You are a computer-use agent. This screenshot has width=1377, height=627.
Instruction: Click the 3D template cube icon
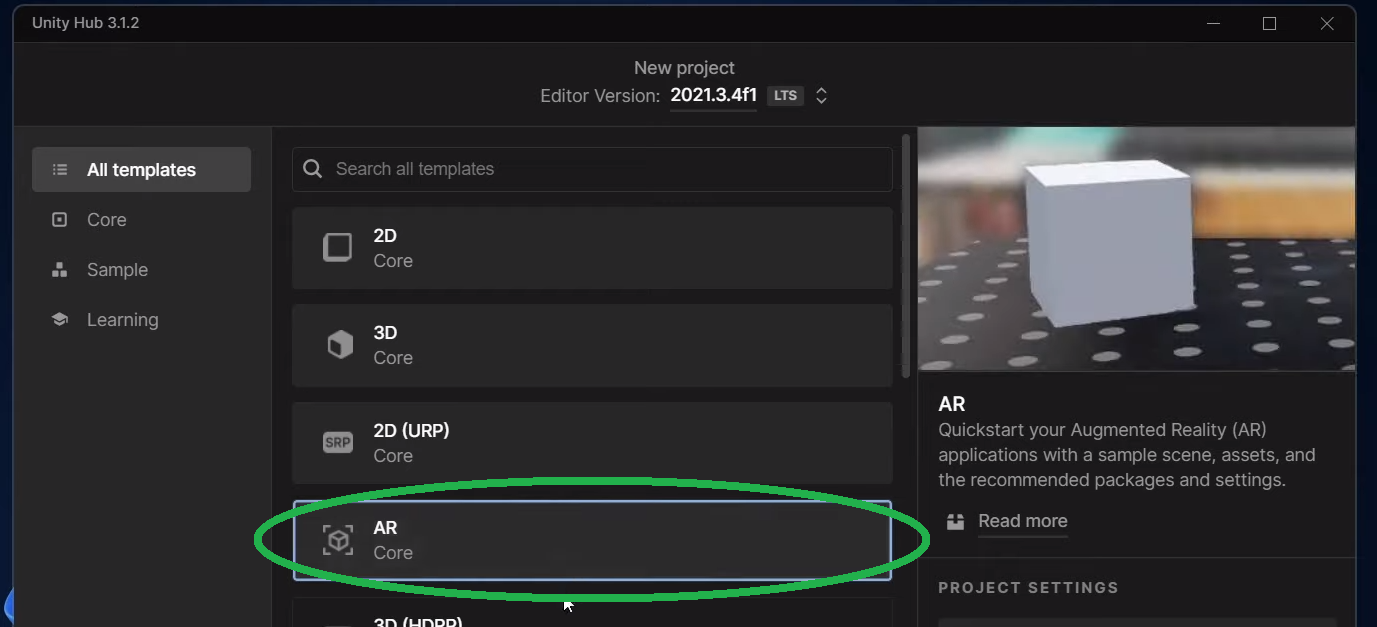(x=340, y=345)
